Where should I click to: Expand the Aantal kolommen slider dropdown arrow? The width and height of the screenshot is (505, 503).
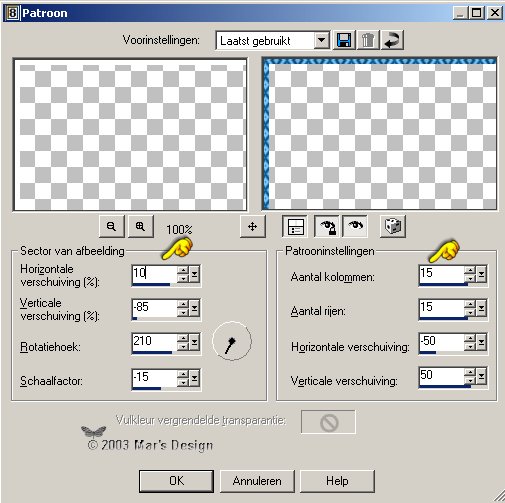481,274
